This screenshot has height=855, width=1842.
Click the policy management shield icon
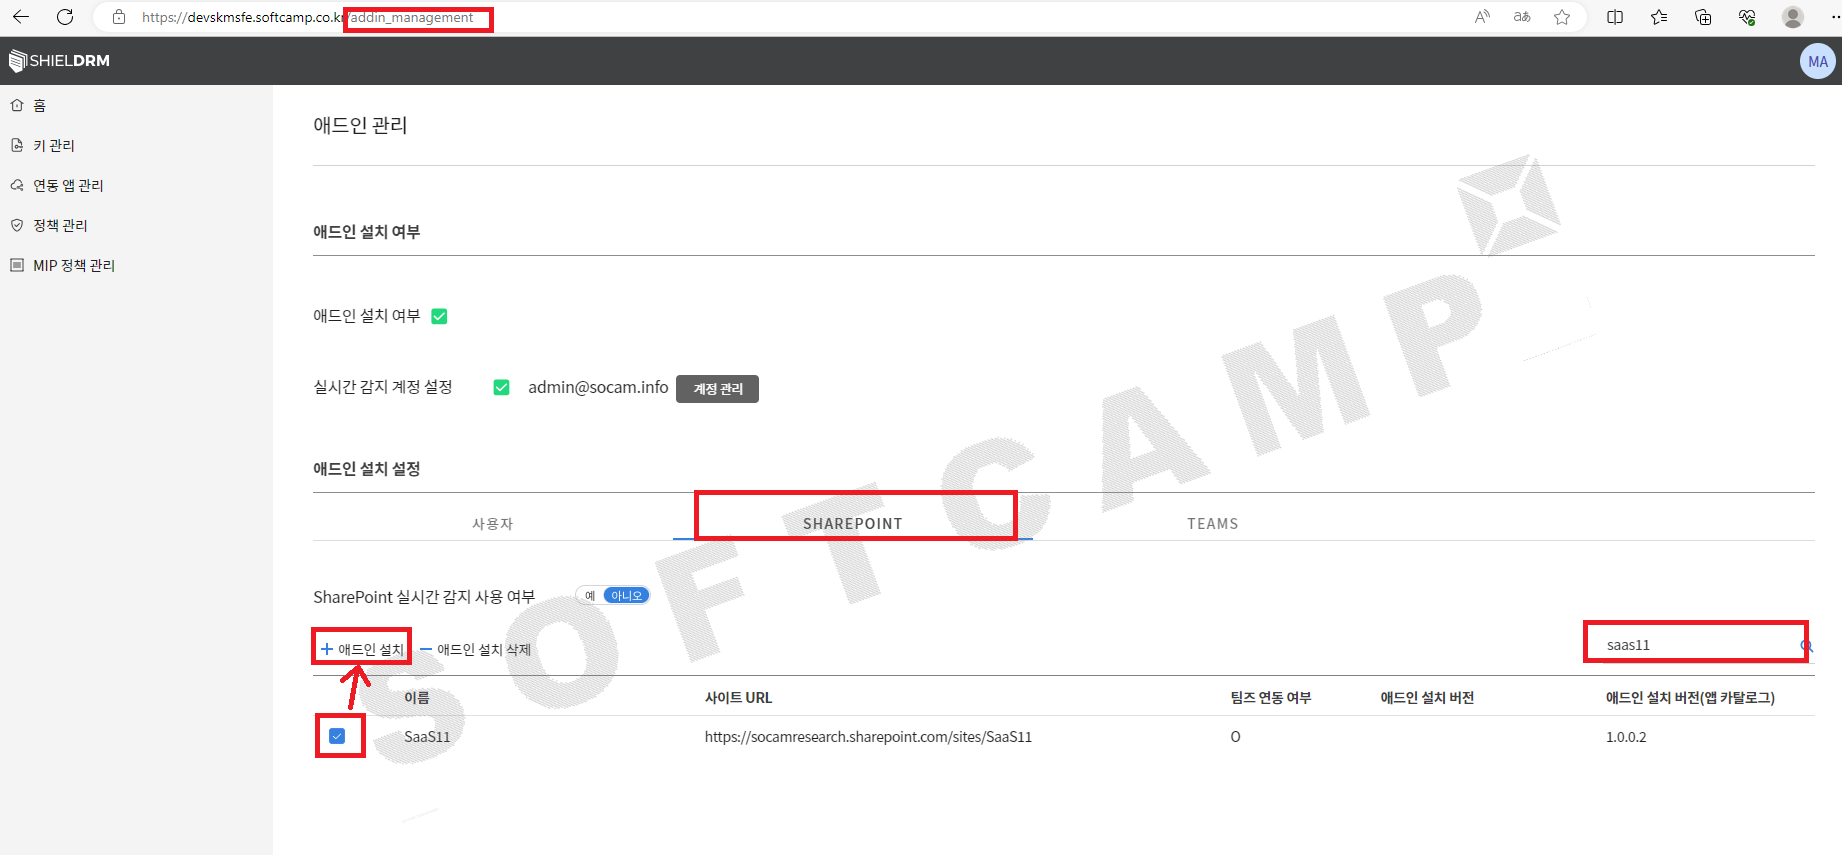tap(17, 225)
